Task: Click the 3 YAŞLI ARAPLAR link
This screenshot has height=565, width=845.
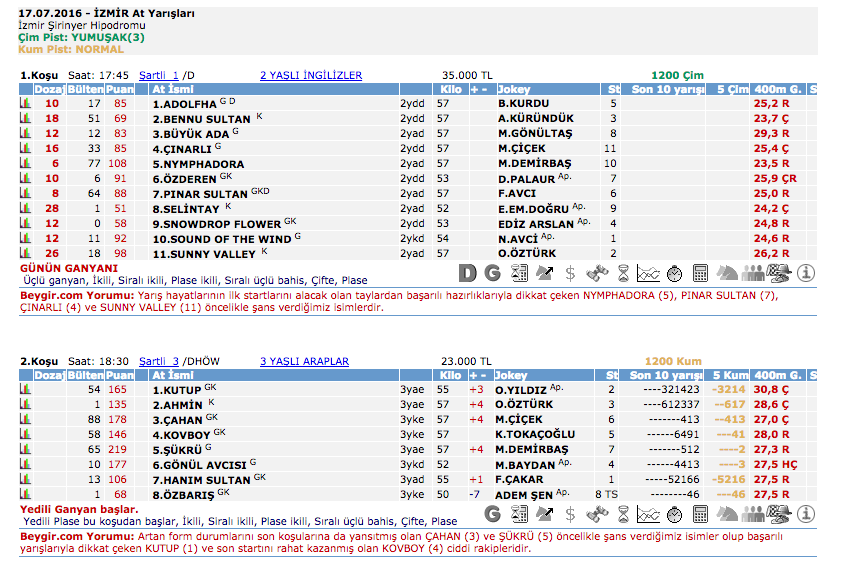Action: click(x=304, y=361)
